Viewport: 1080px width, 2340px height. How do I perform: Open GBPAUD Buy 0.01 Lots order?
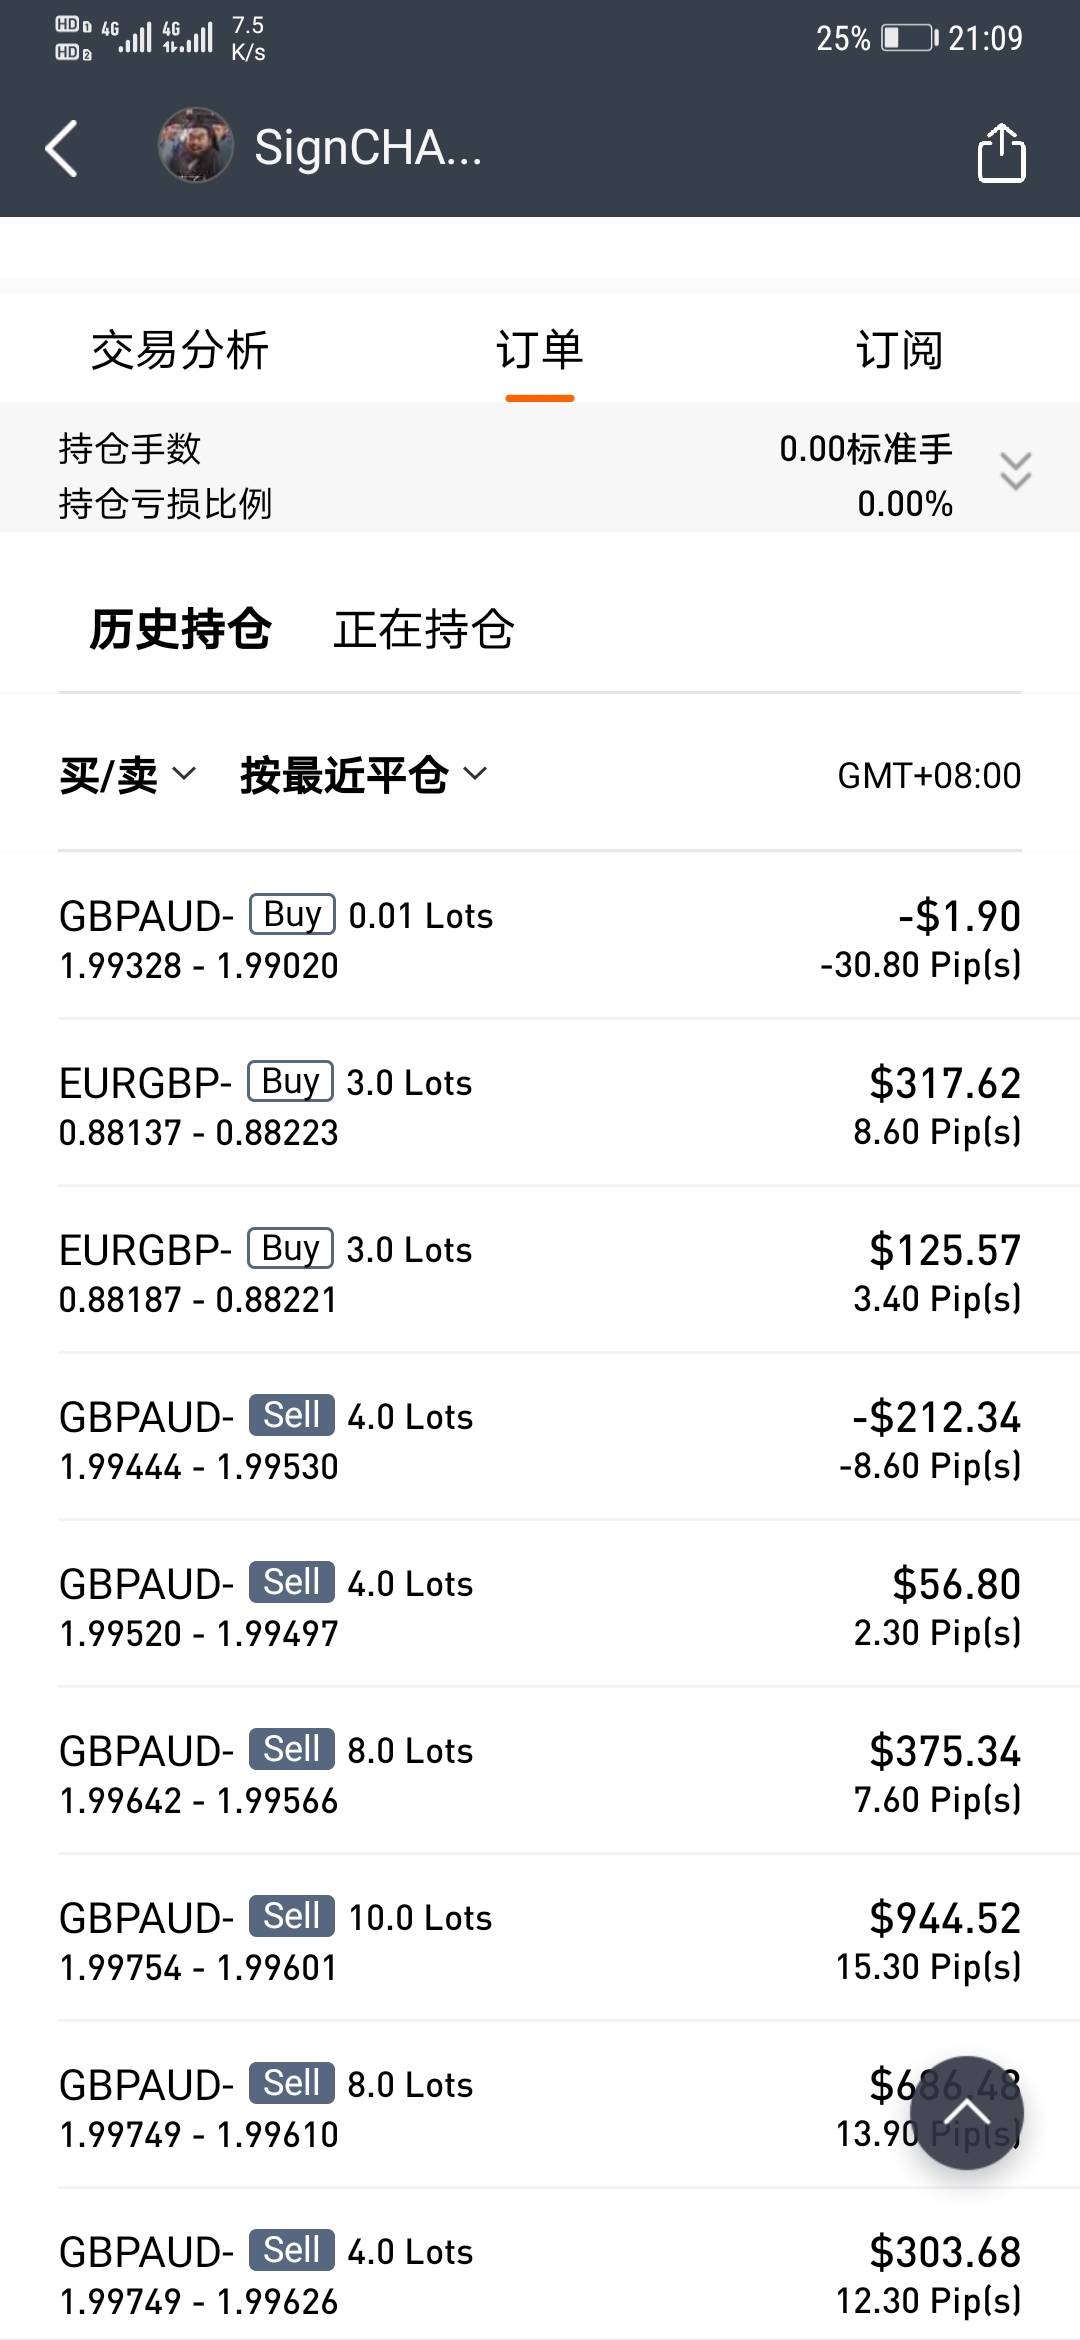540,939
